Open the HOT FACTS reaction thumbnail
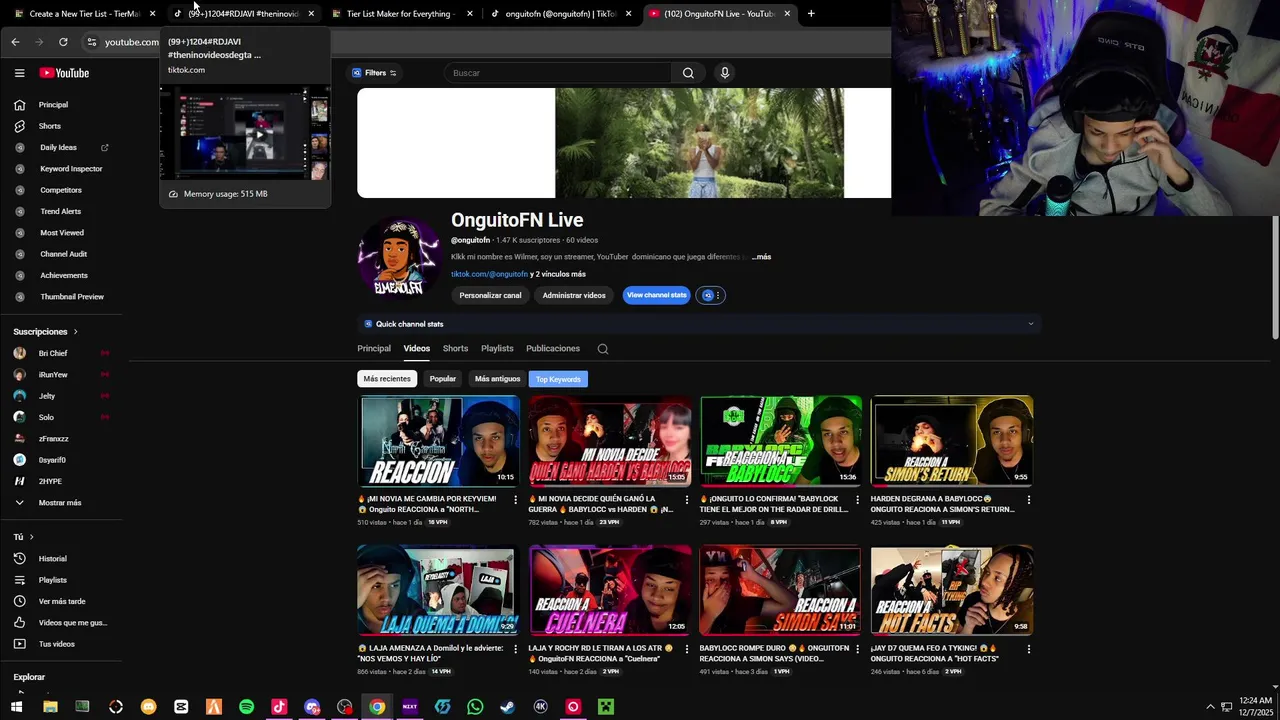Screen dimensions: 1280x720 coord(951,590)
